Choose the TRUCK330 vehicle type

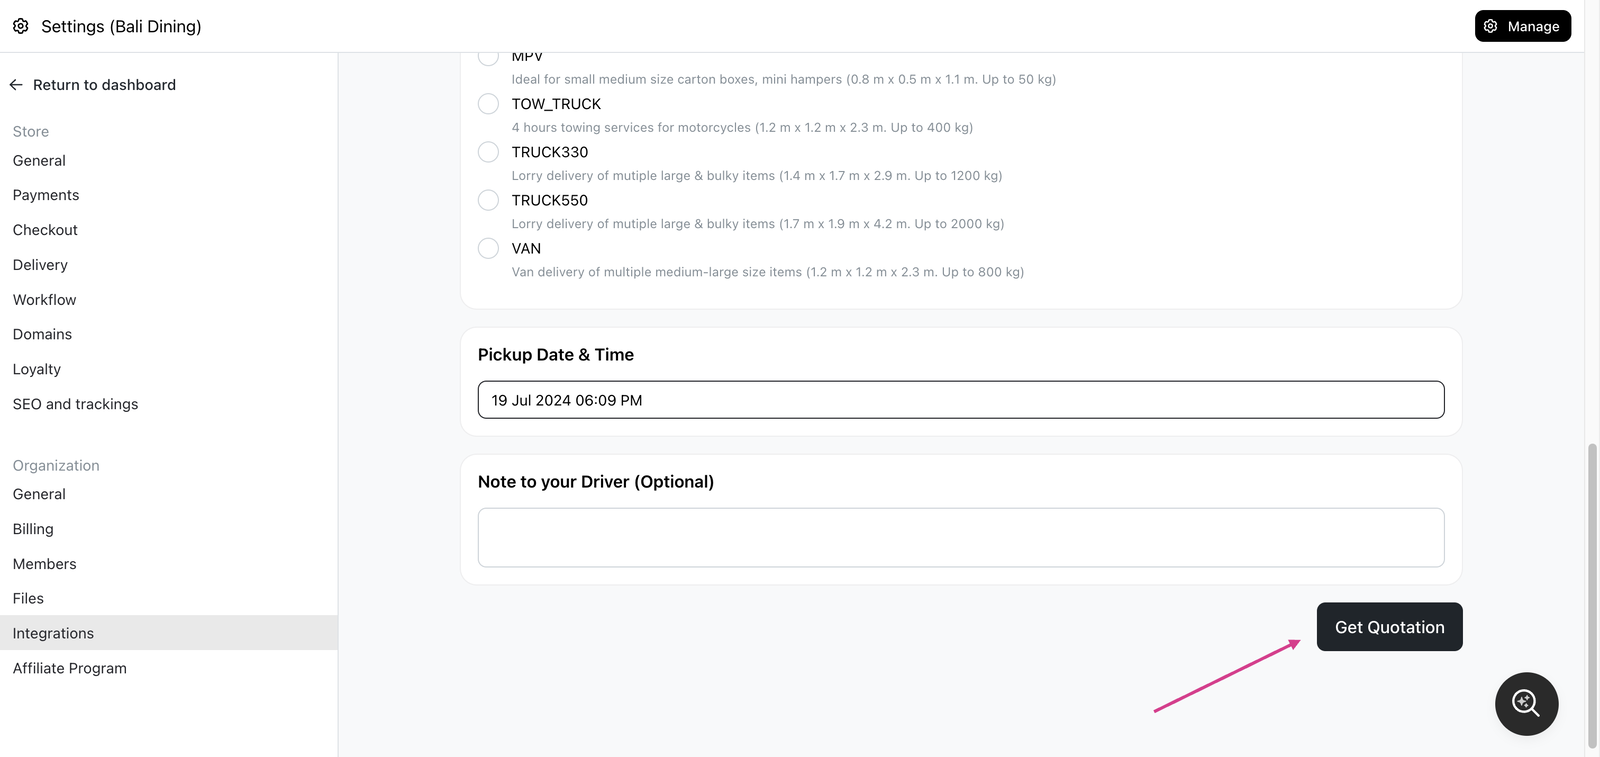pyautogui.click(x=488, y=152)
